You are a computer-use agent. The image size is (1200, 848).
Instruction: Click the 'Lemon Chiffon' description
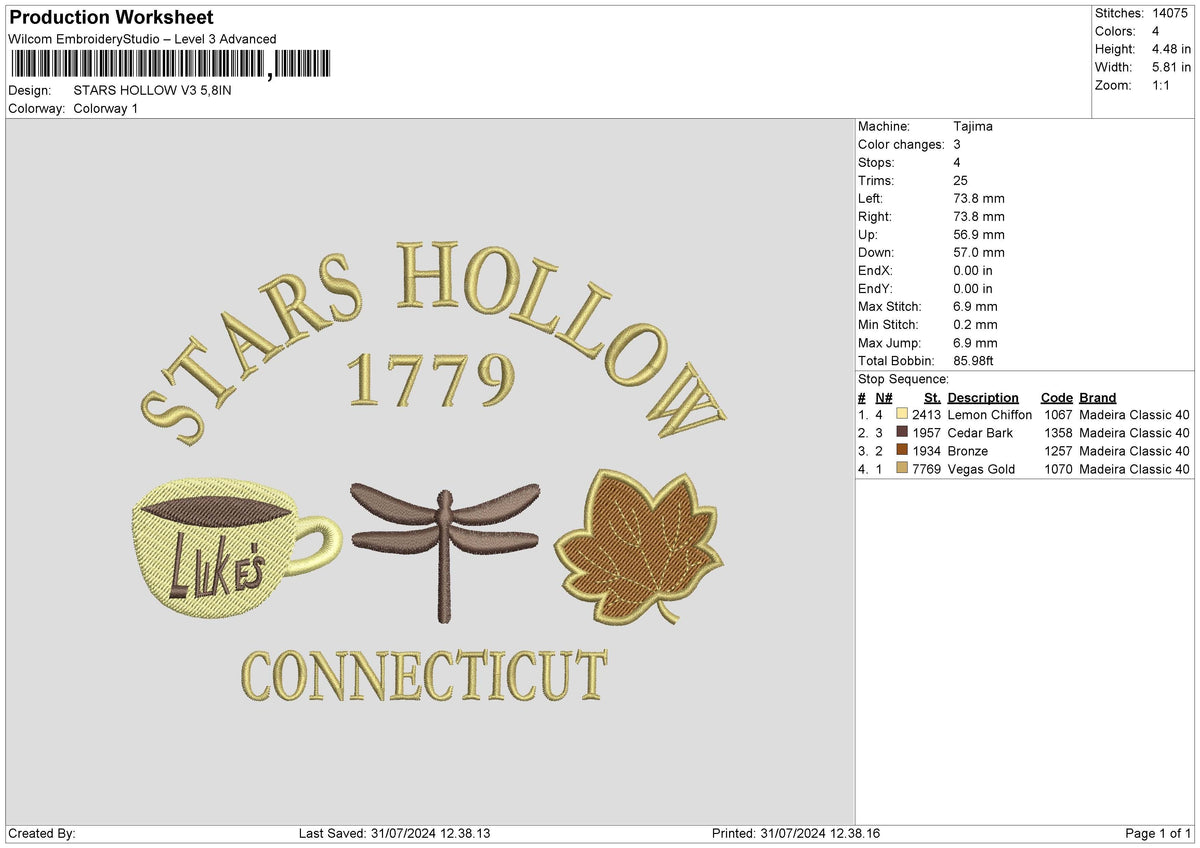[990, 415]
